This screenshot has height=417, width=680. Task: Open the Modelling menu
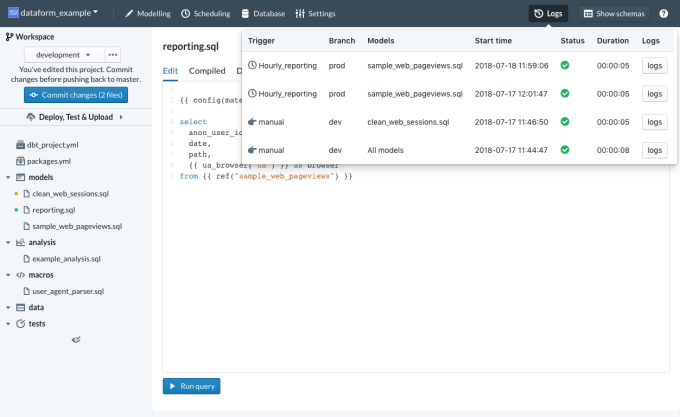tap(147, 14)
